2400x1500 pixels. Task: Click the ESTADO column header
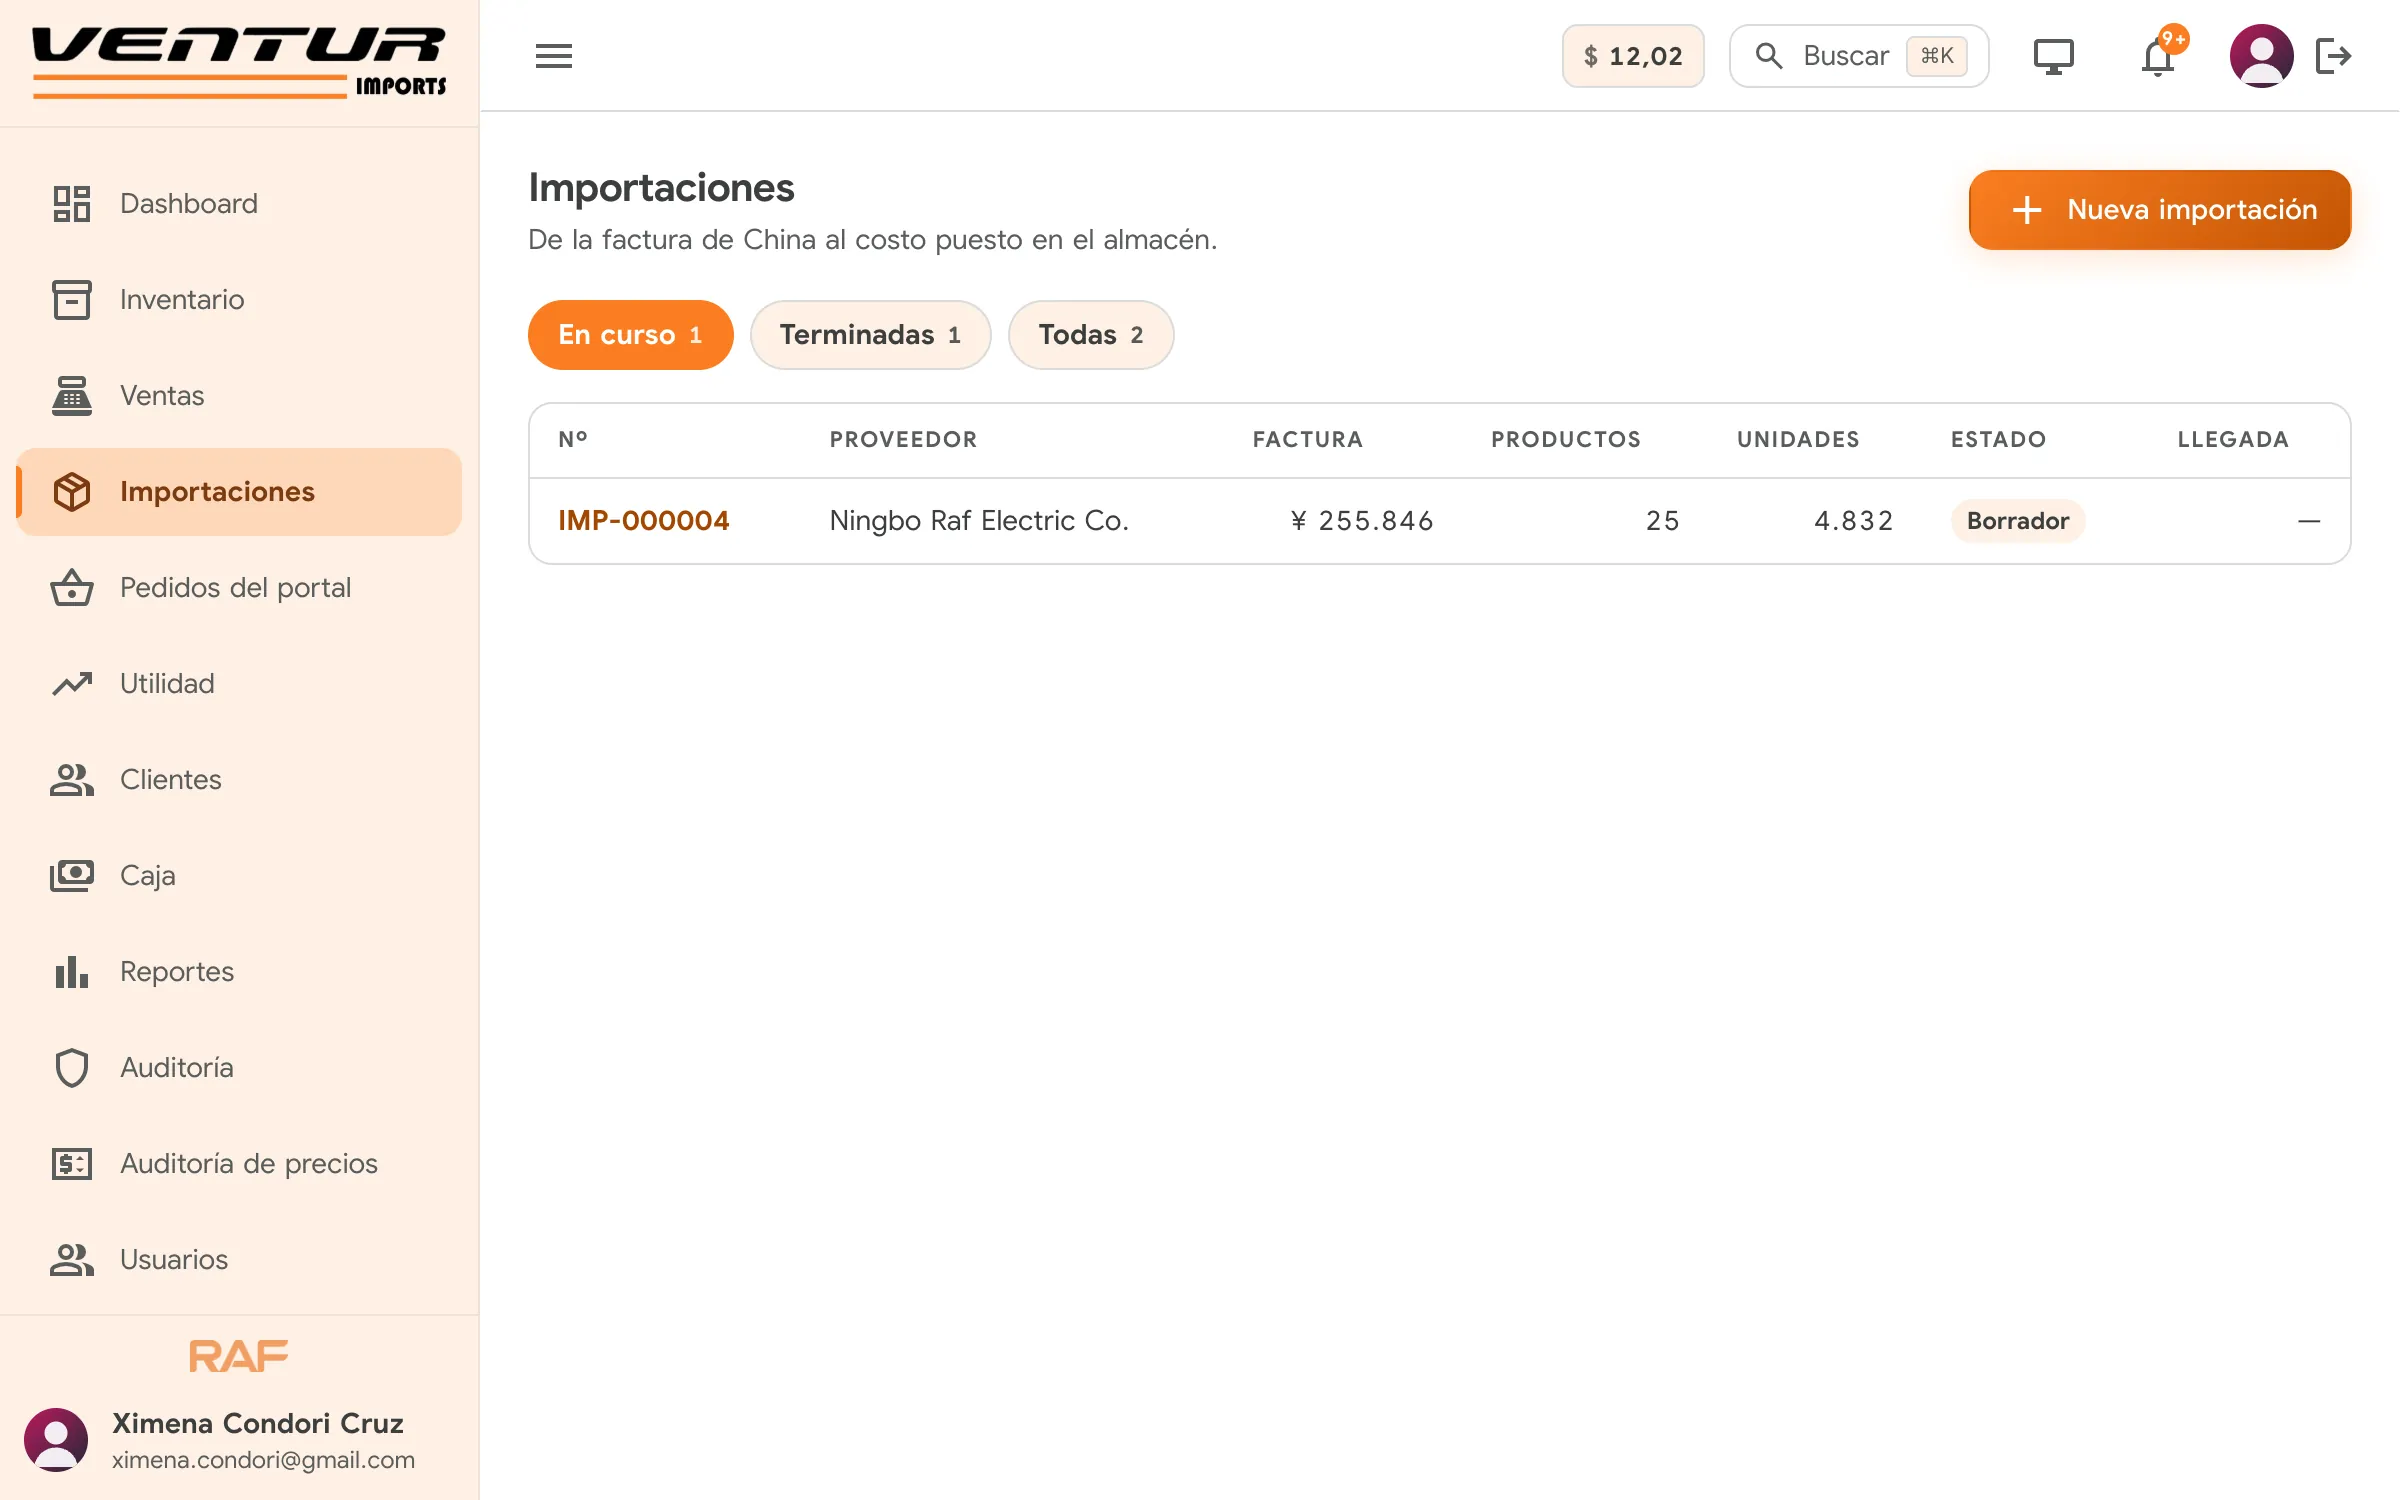[1998, 440]
